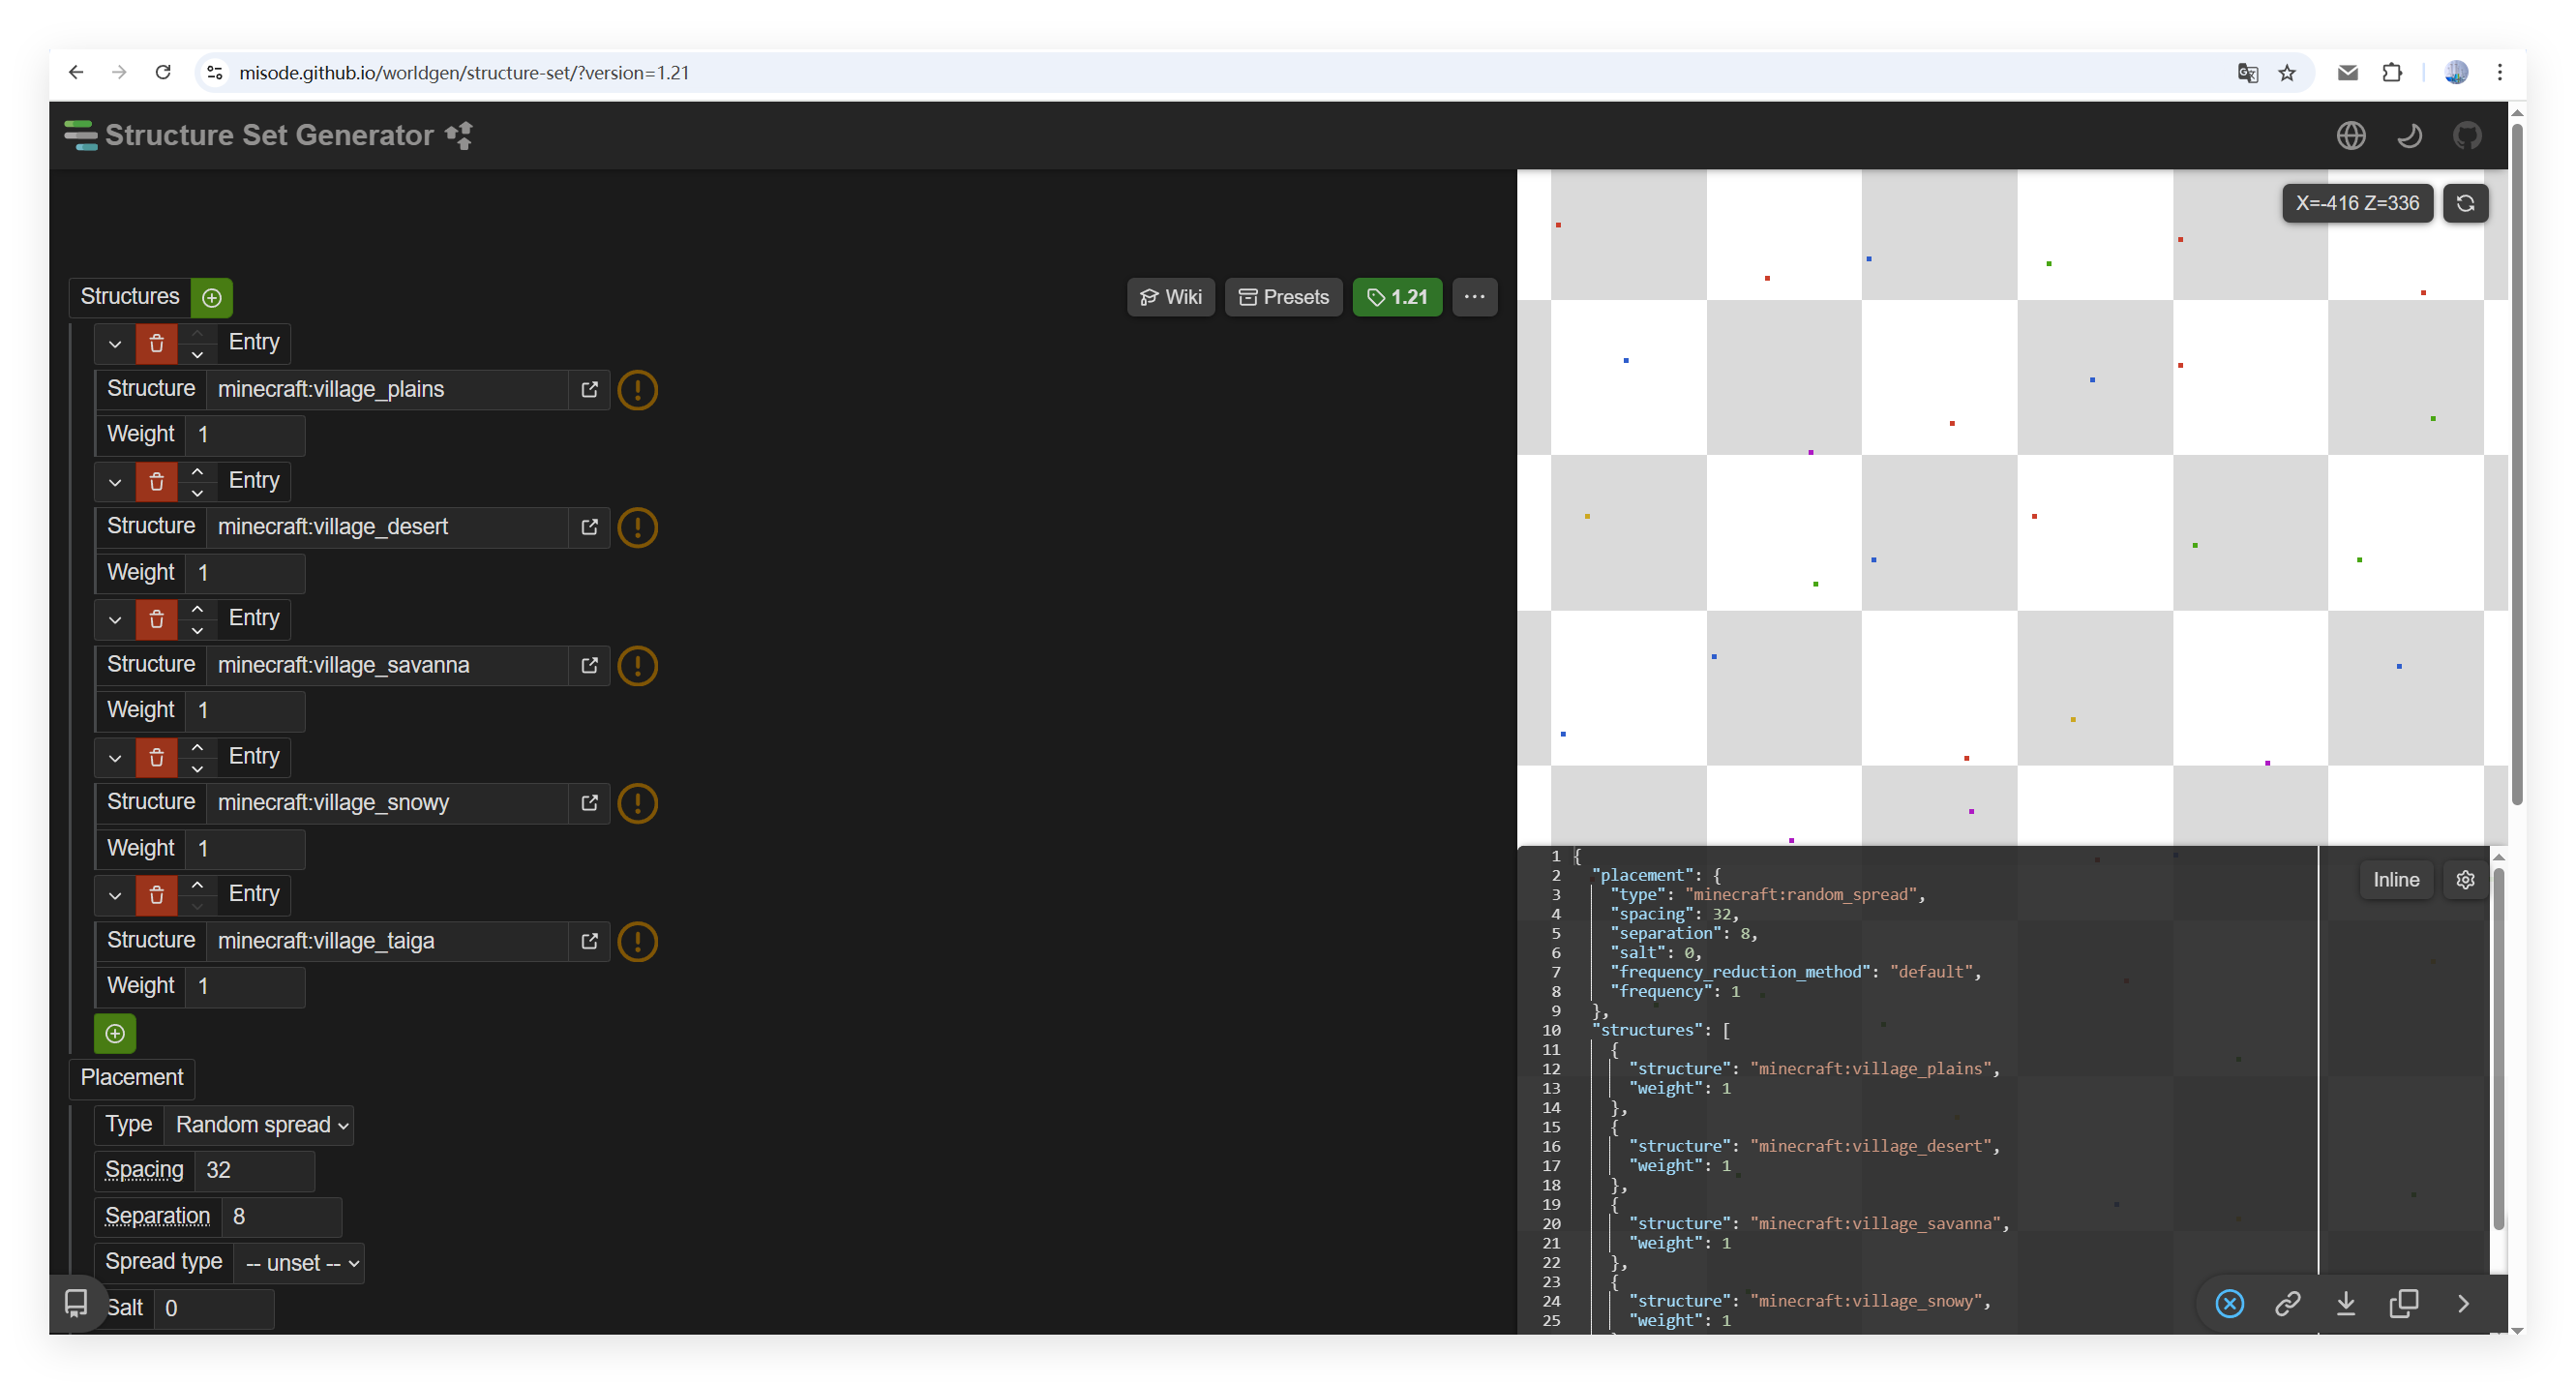Open the Wiki link
This screenshot has width=2576, height=1384.
point(1170,297)
